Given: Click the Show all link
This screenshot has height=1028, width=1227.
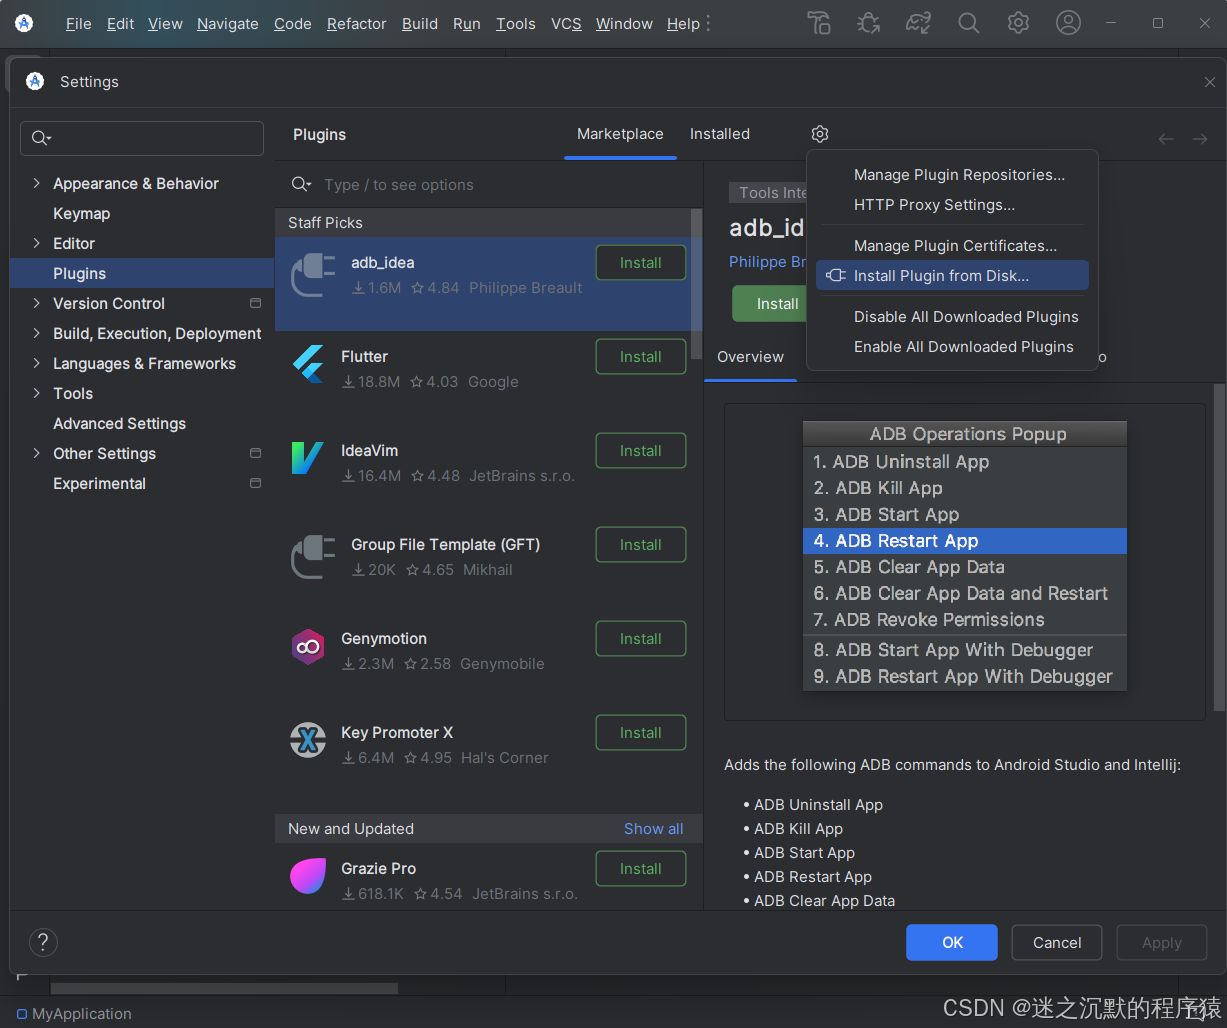Looking at the screenshot, I should pyautogui.click(x=653, y=829).
